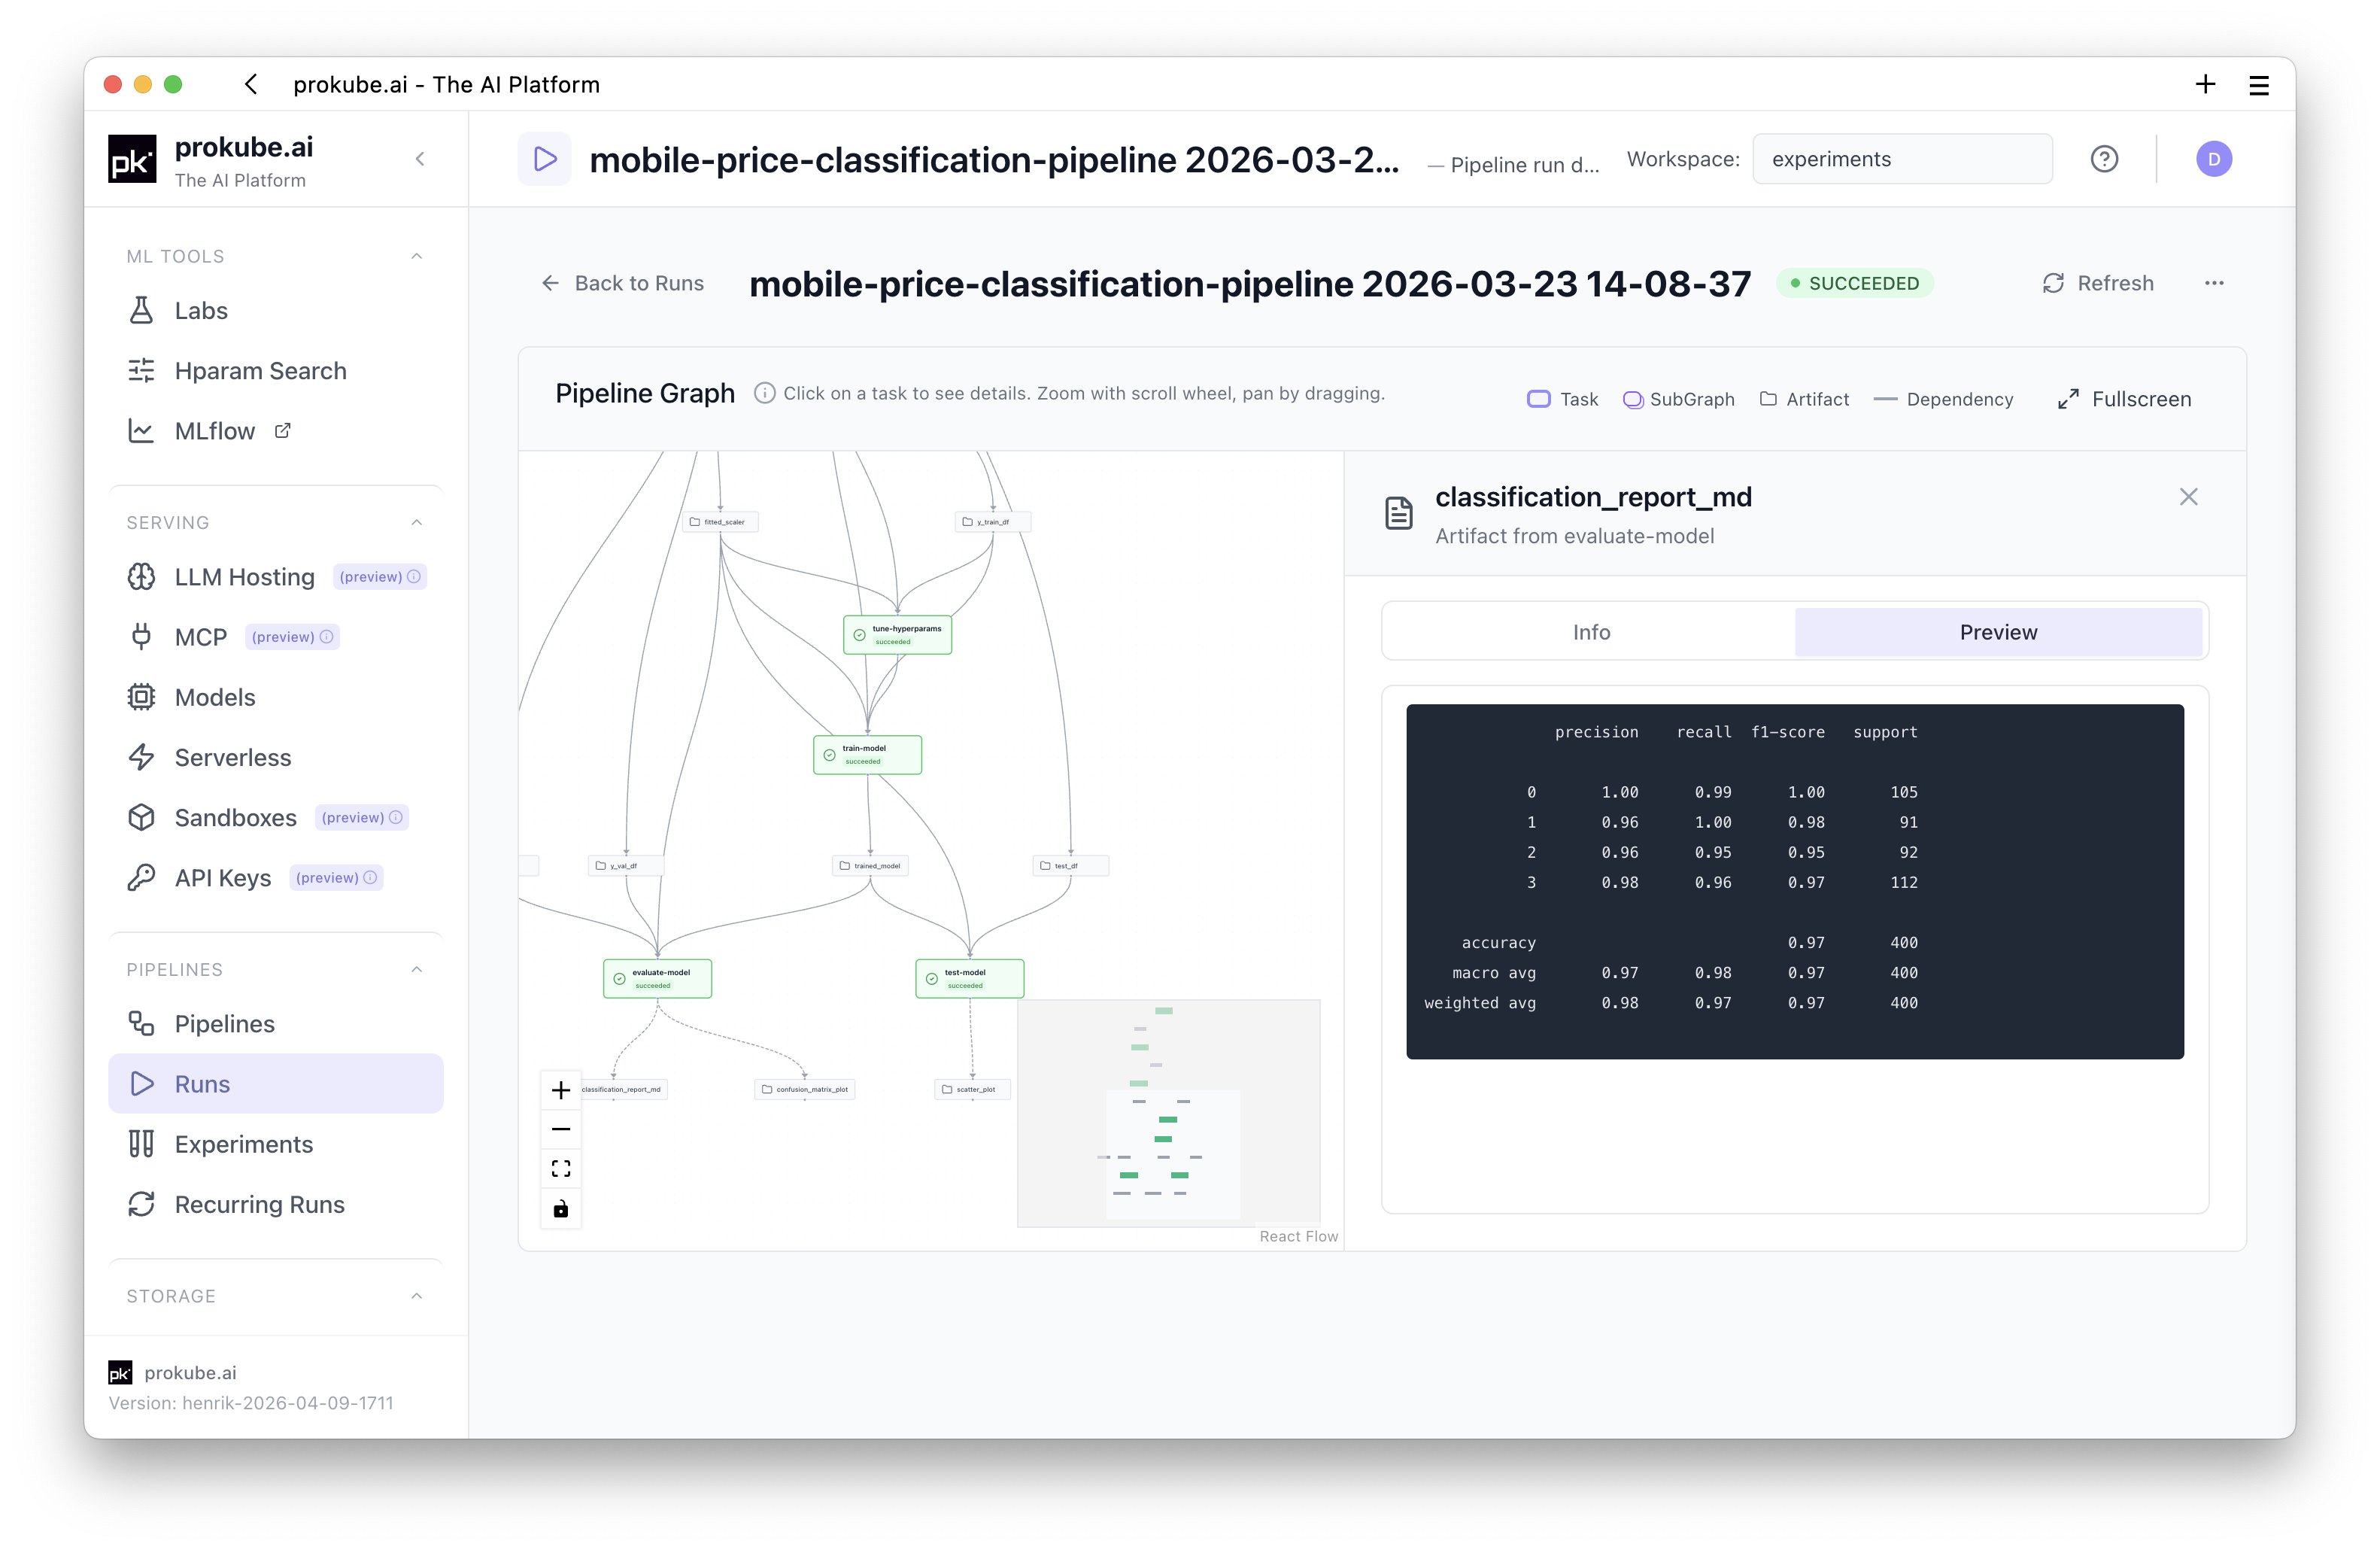Click the fitted_scaler artifact node

click(x=719, y=522)
